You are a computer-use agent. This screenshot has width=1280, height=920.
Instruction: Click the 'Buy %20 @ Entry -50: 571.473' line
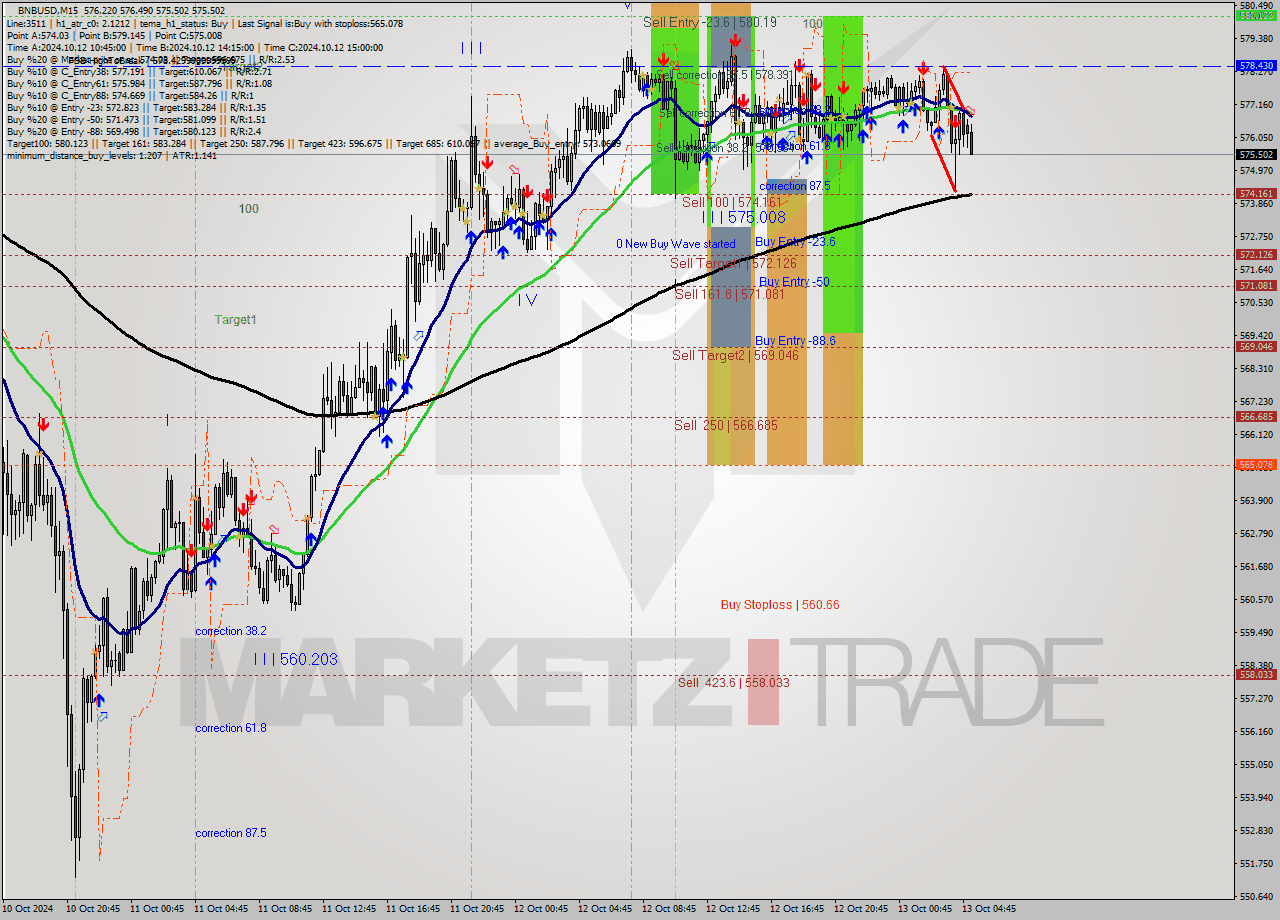136,119
